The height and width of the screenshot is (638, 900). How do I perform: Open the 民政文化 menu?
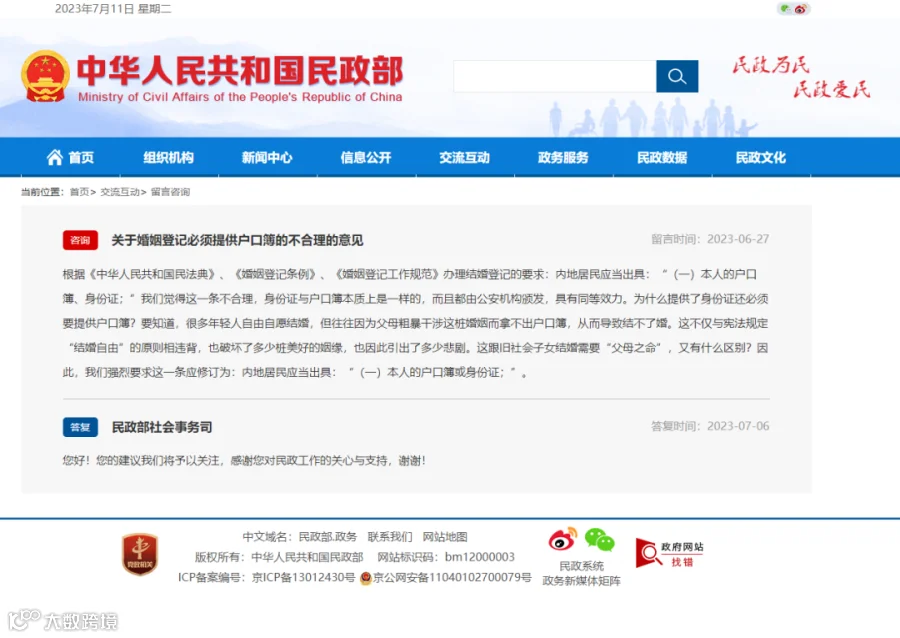[761, 157]
